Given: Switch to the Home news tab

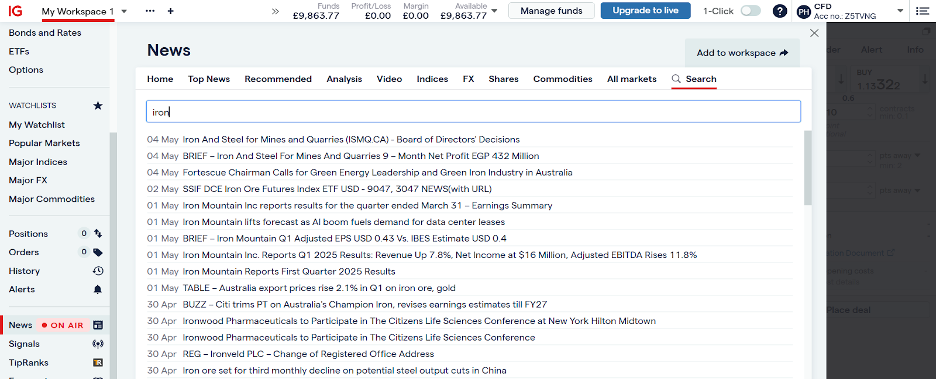Looking at the screenshot, I should coord(160,79).
